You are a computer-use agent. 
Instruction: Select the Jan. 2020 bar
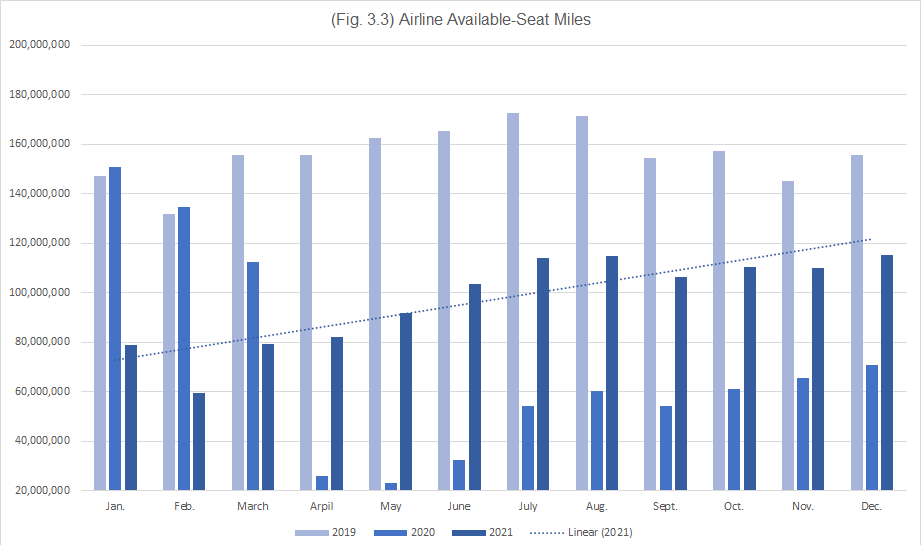115,328
